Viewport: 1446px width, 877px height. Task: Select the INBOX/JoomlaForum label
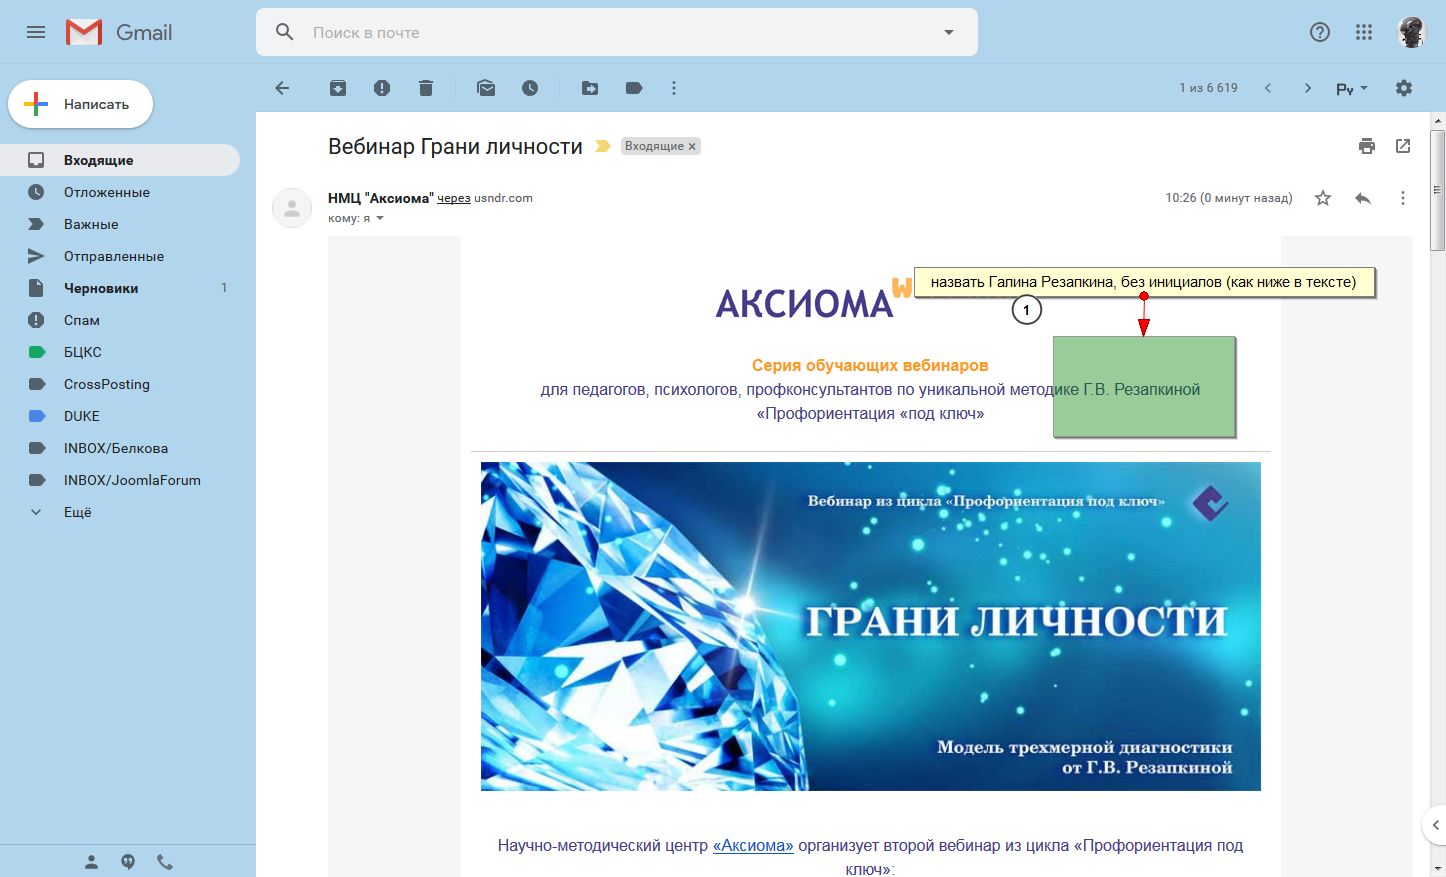pyautogui.click(x=120, y=480)
